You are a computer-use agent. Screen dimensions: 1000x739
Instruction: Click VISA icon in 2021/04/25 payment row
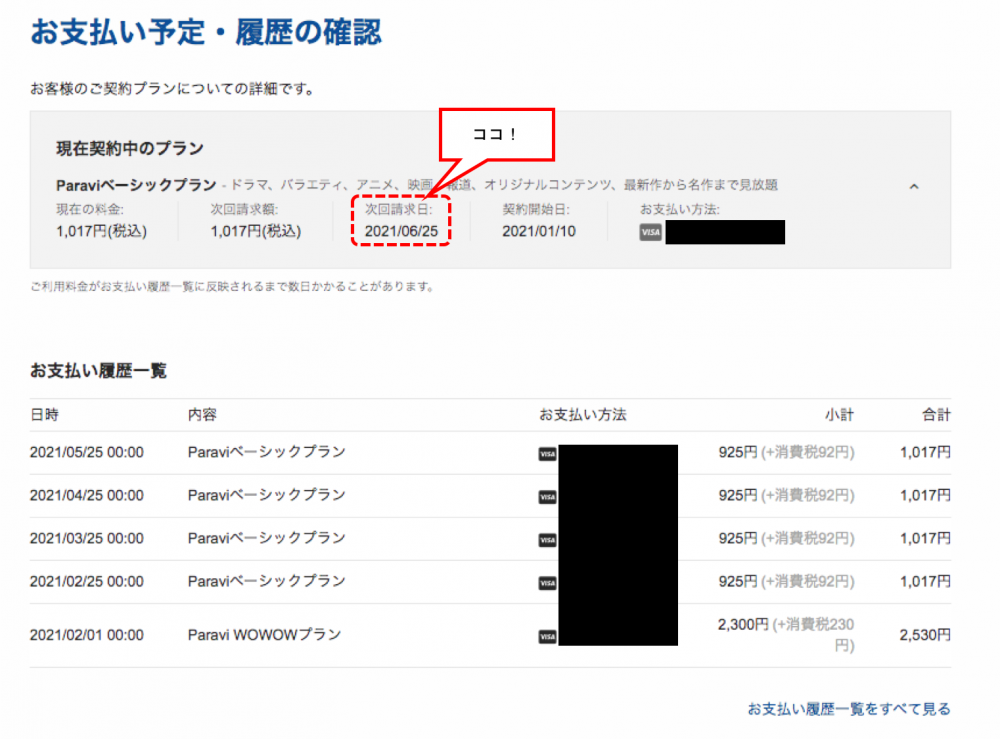click(x=547, y=497)
